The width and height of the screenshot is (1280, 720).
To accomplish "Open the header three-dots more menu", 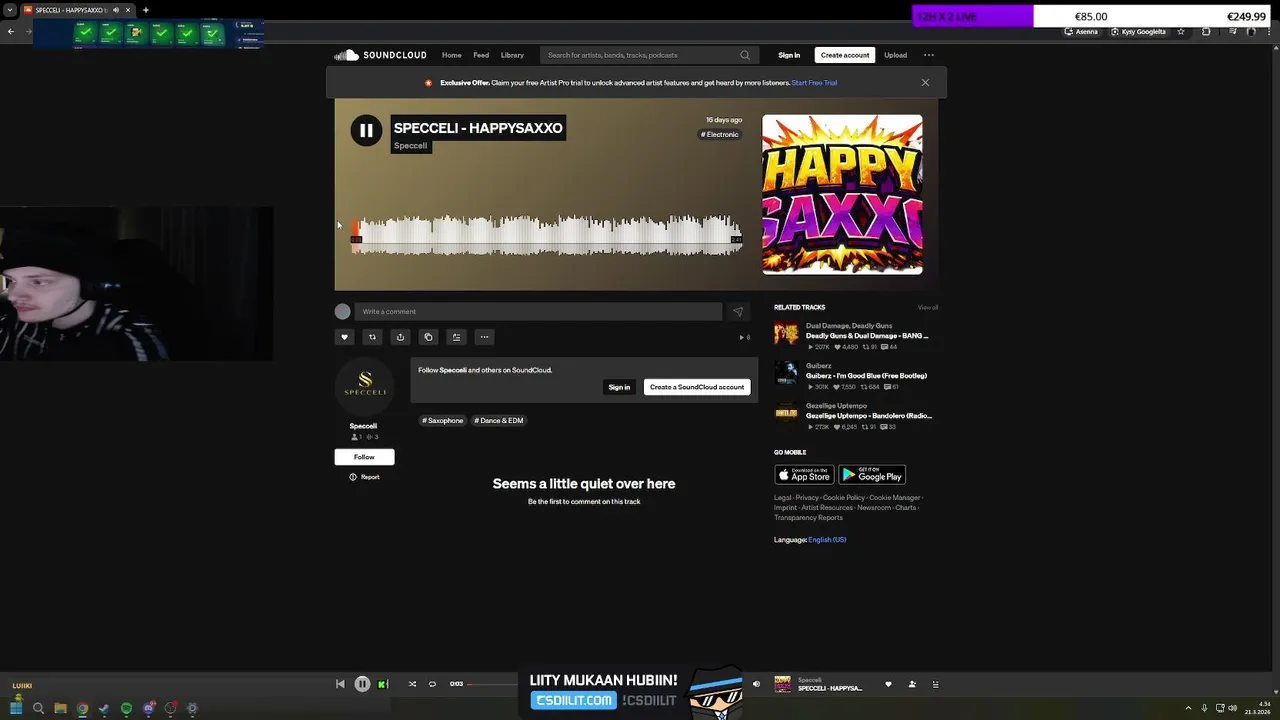I will click(x=929, y=55).
